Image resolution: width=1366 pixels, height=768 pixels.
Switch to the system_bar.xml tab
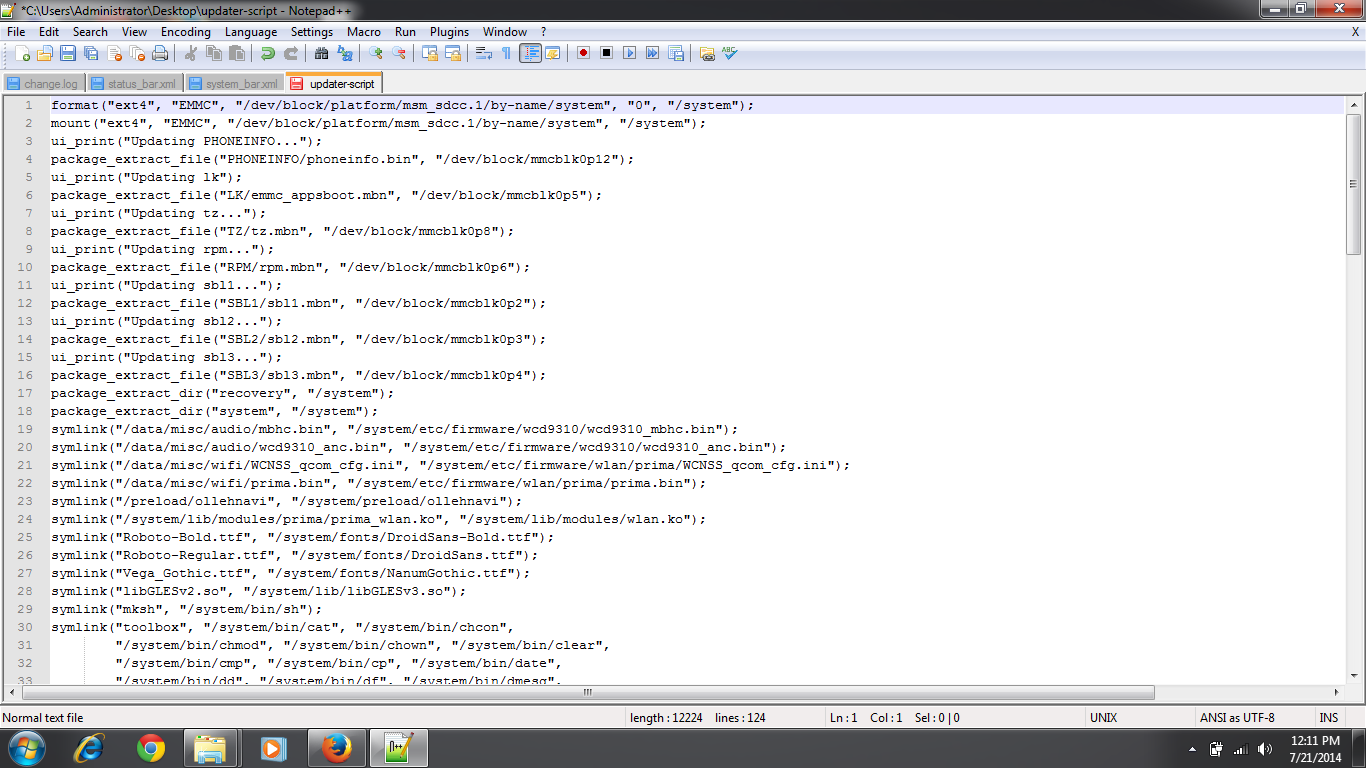[233, 84]
